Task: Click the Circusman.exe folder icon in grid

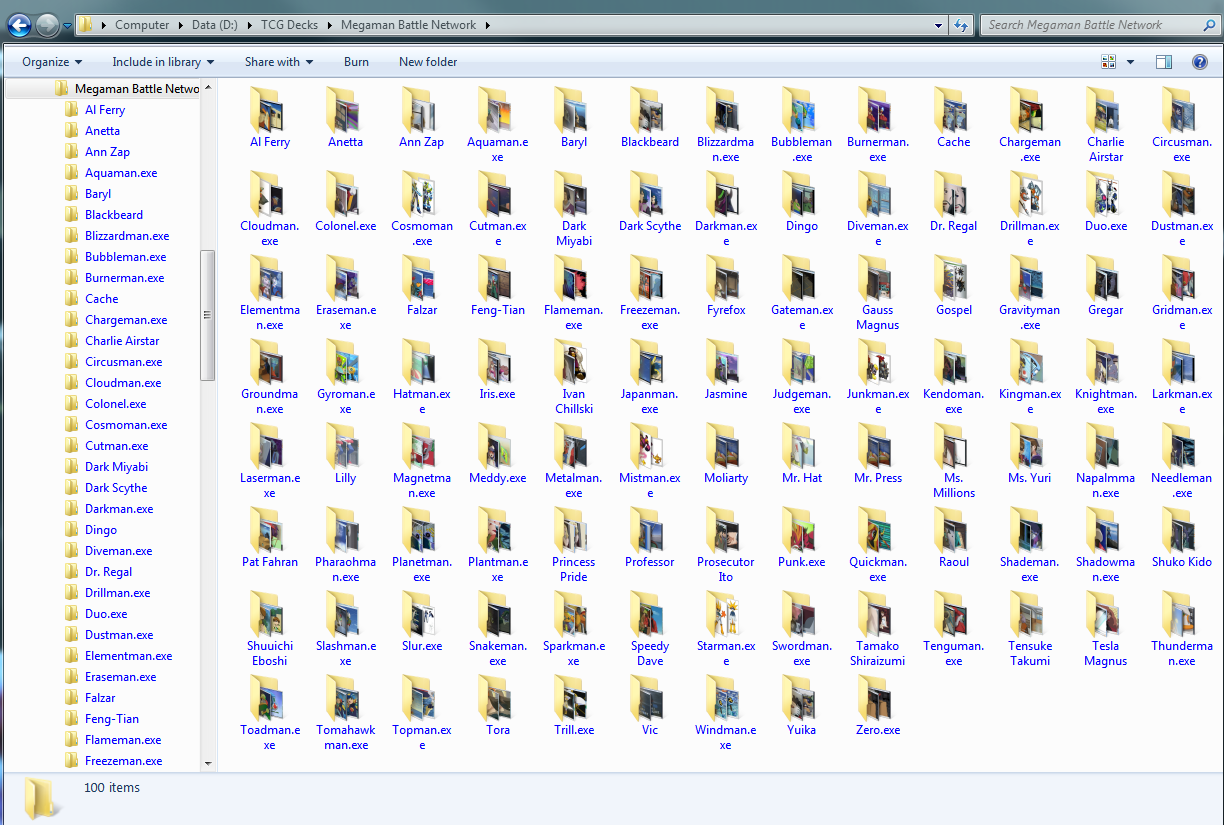Action: click(x=1181, y=109)
